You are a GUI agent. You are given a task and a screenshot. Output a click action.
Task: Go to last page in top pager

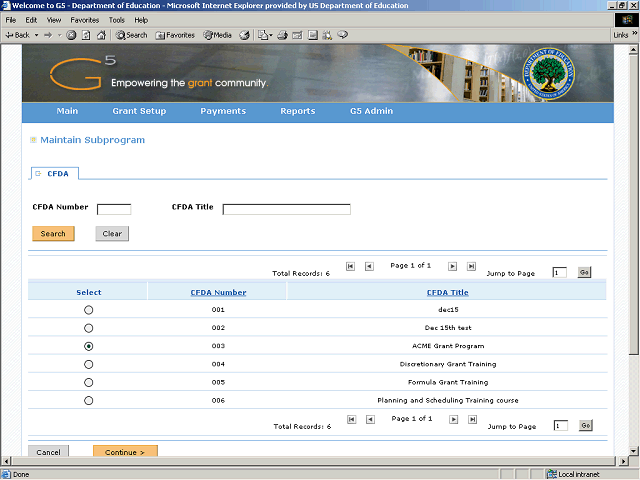472,267
